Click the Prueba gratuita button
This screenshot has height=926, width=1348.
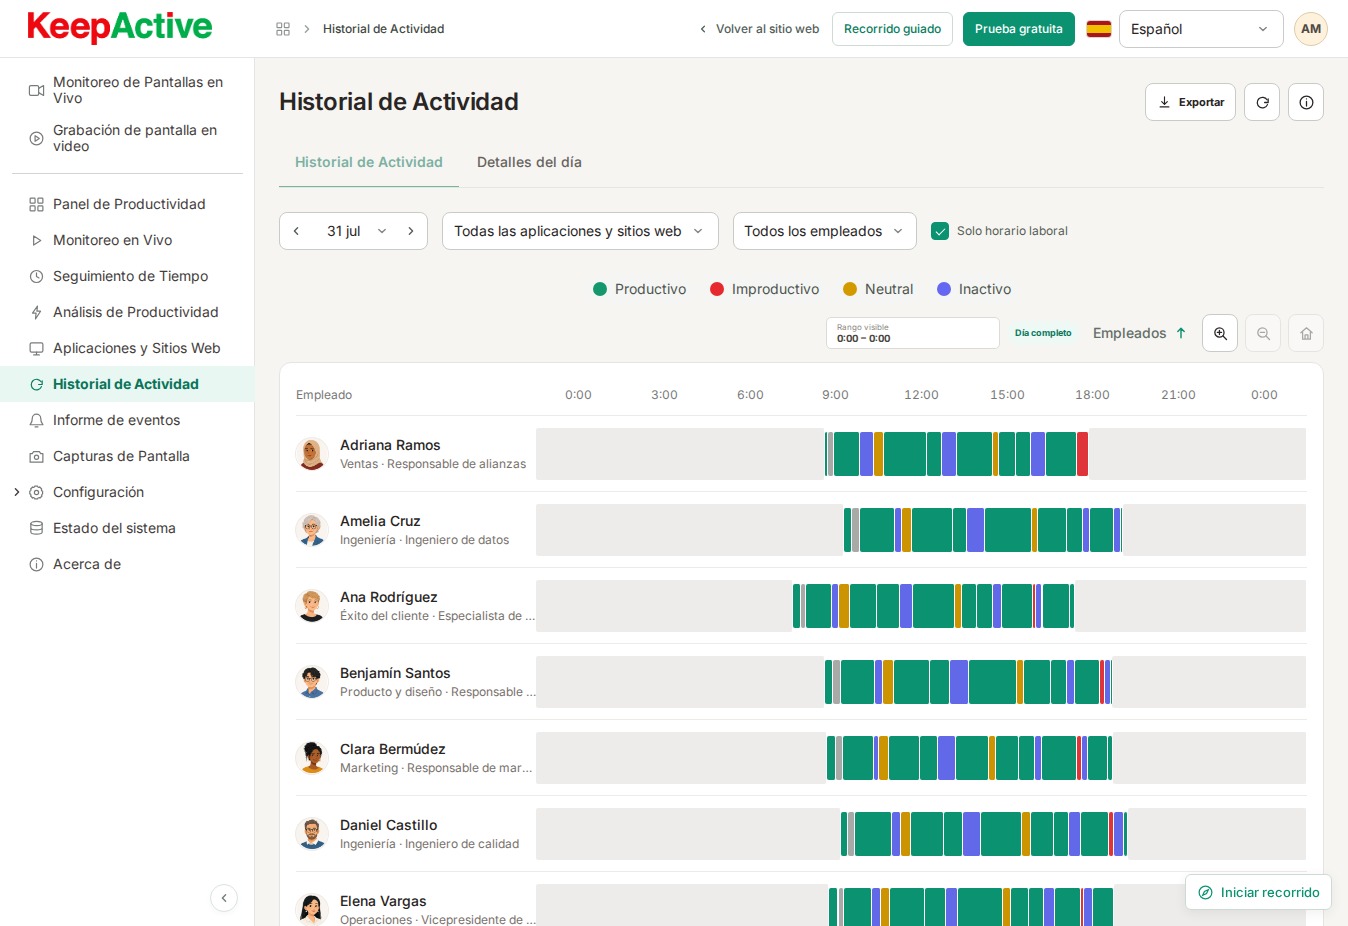(1019, 29)
